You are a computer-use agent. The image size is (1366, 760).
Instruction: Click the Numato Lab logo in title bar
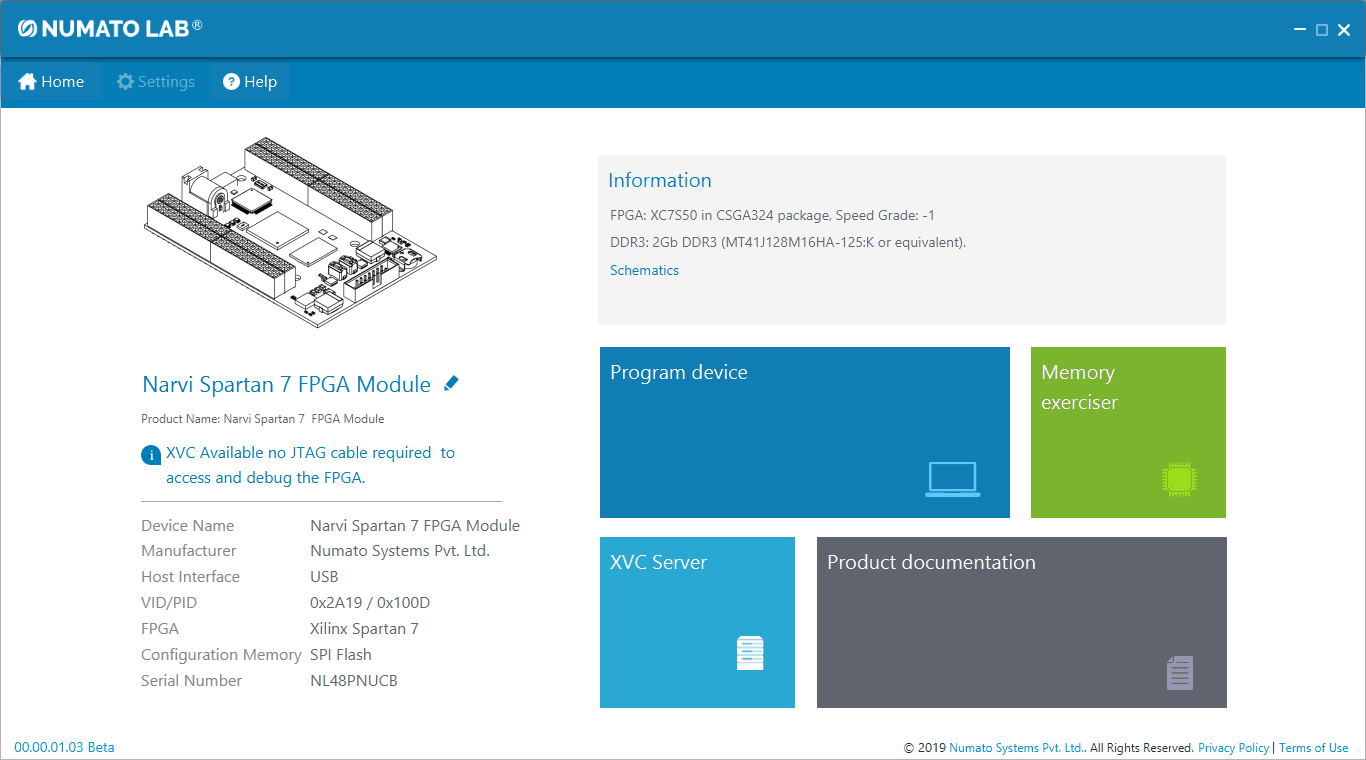point(110,28)
